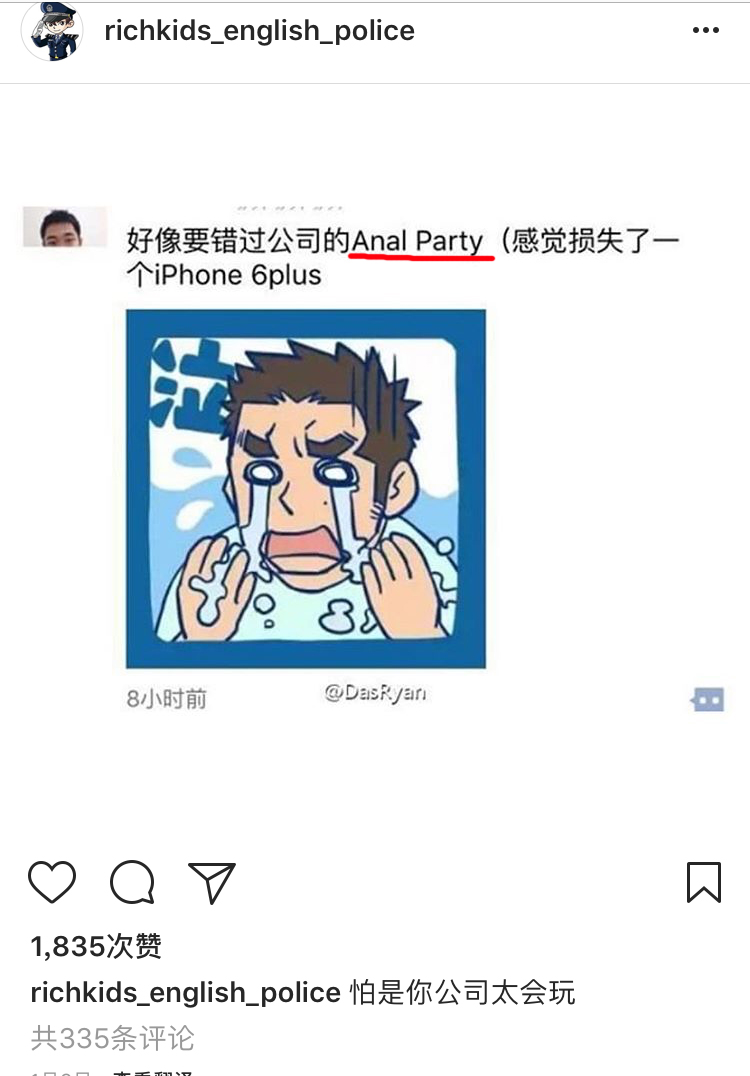Save post with the bookmark icon
This screenshot has height=1076, width=750.
(704, 882)
